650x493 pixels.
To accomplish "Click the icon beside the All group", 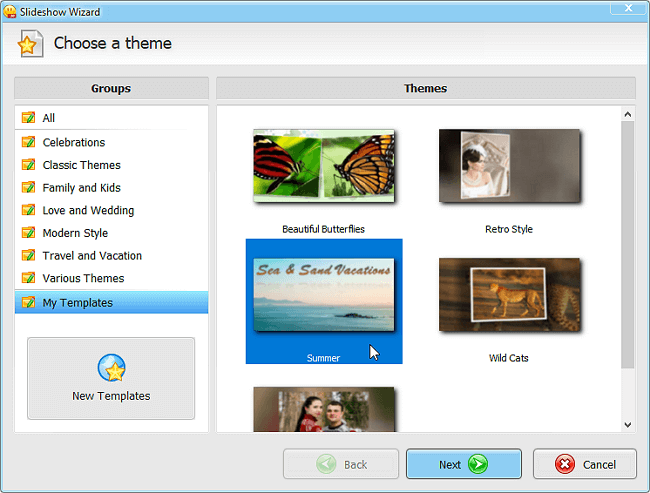I will pyautogui.click(x=28, y=118).
